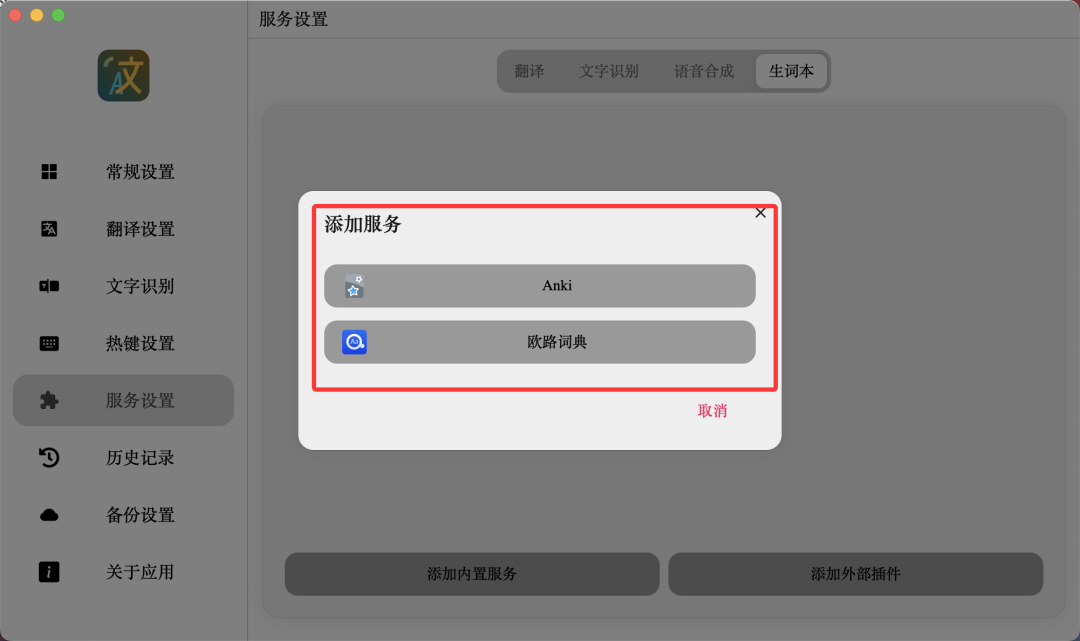This screenshot has width=1080, height=641.
Task: Click the history clock icon beside 历史记录
Action: 49,457
